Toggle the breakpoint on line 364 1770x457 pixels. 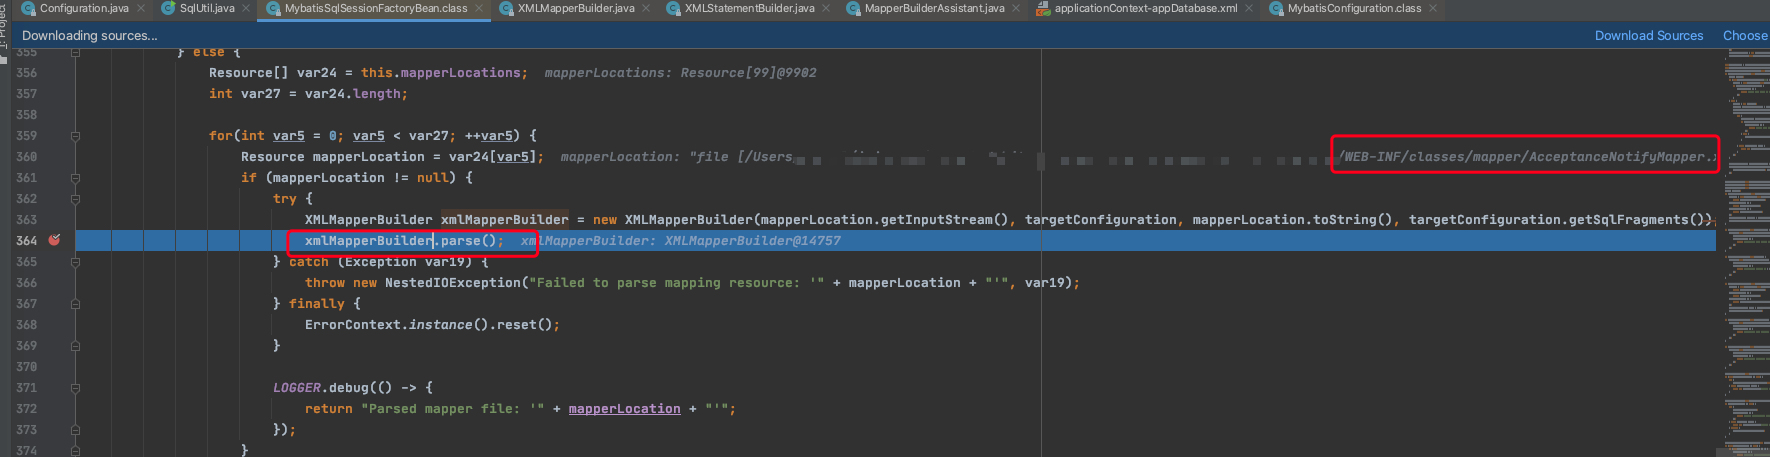coord(55,241)
